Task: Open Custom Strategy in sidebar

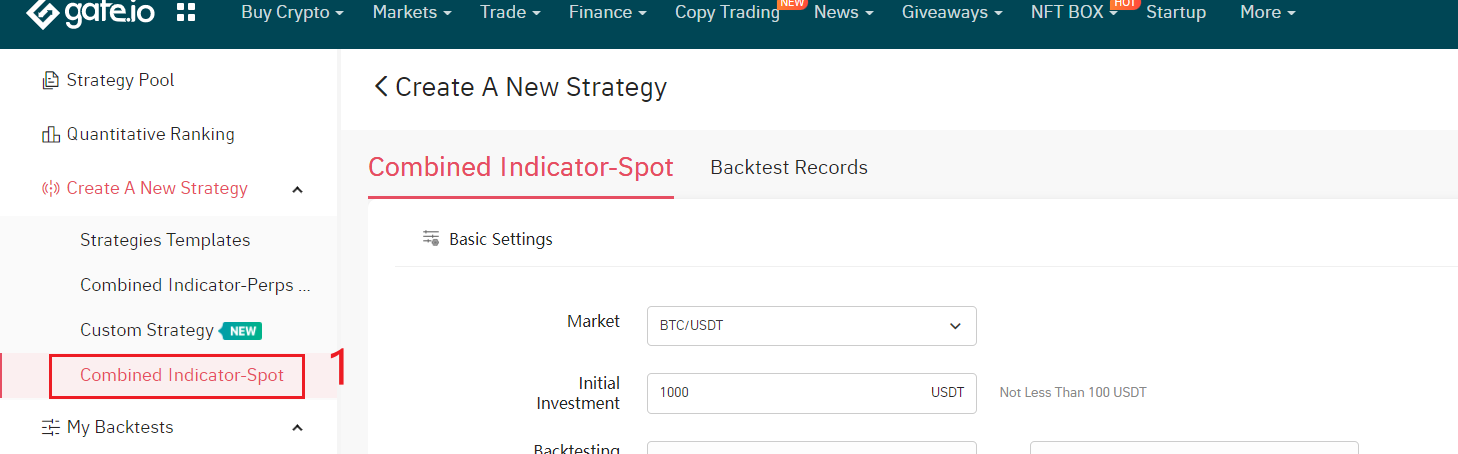Action: 147,330
